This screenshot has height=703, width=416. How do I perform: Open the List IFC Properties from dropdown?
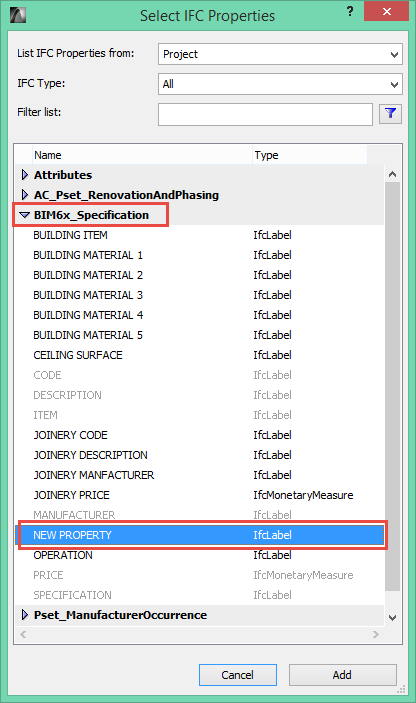[280, 54]
